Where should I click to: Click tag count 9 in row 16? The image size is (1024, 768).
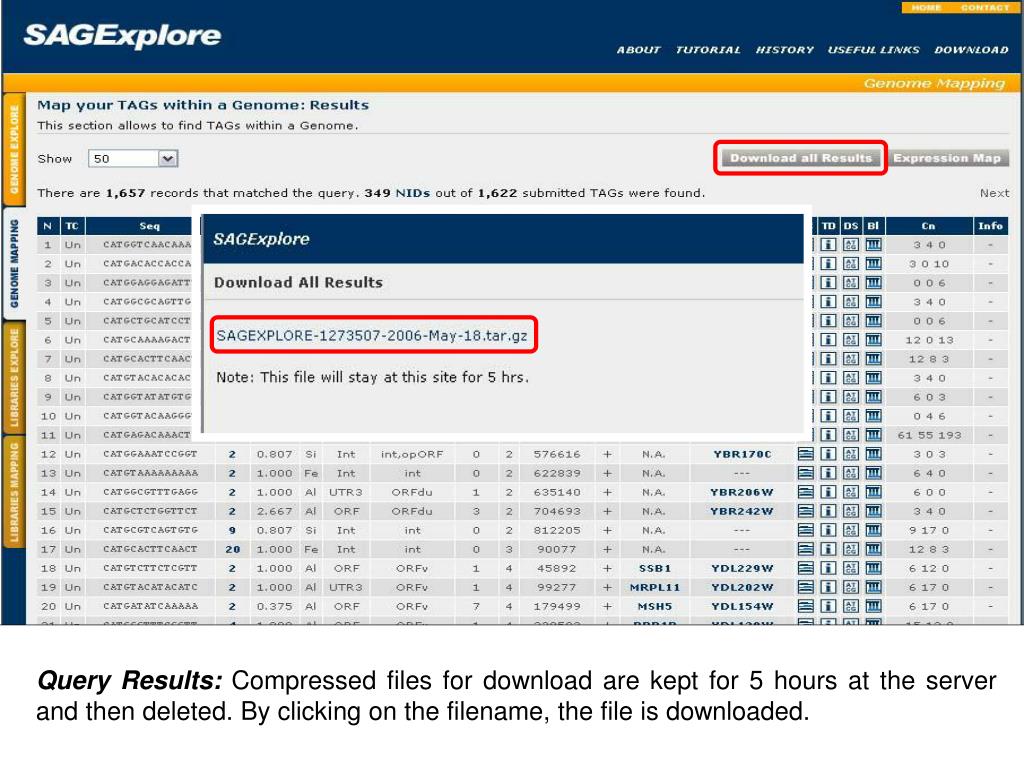[x=232, y=530]
